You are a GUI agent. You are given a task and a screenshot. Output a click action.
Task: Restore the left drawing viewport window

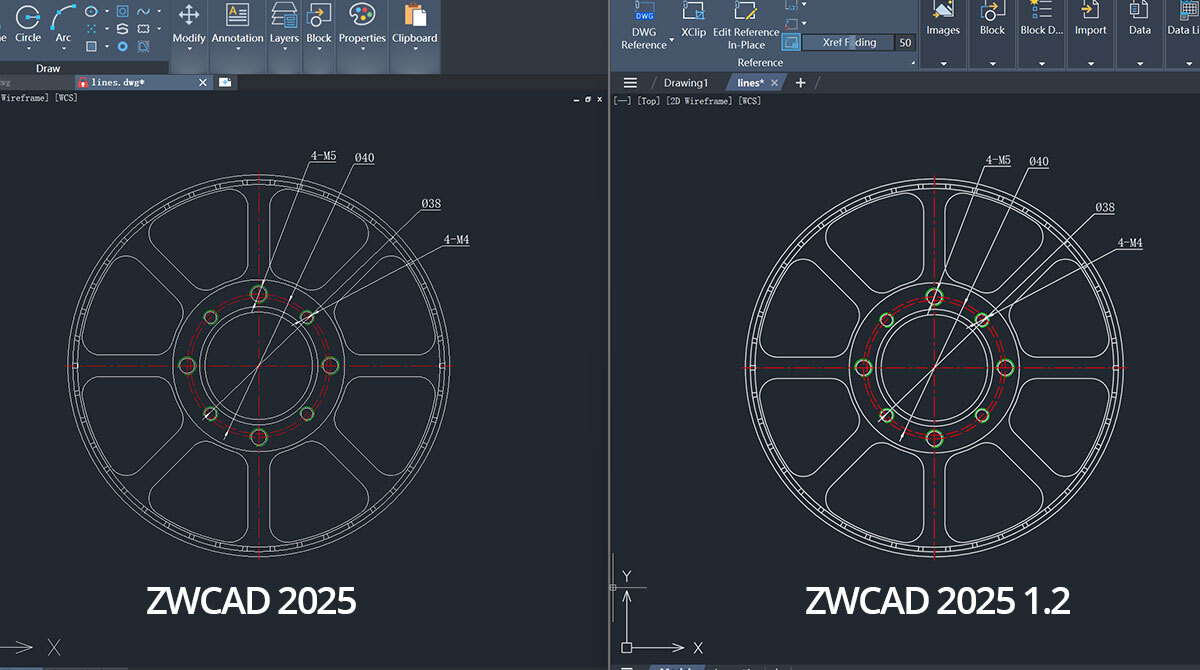click(x=589, y=101)
